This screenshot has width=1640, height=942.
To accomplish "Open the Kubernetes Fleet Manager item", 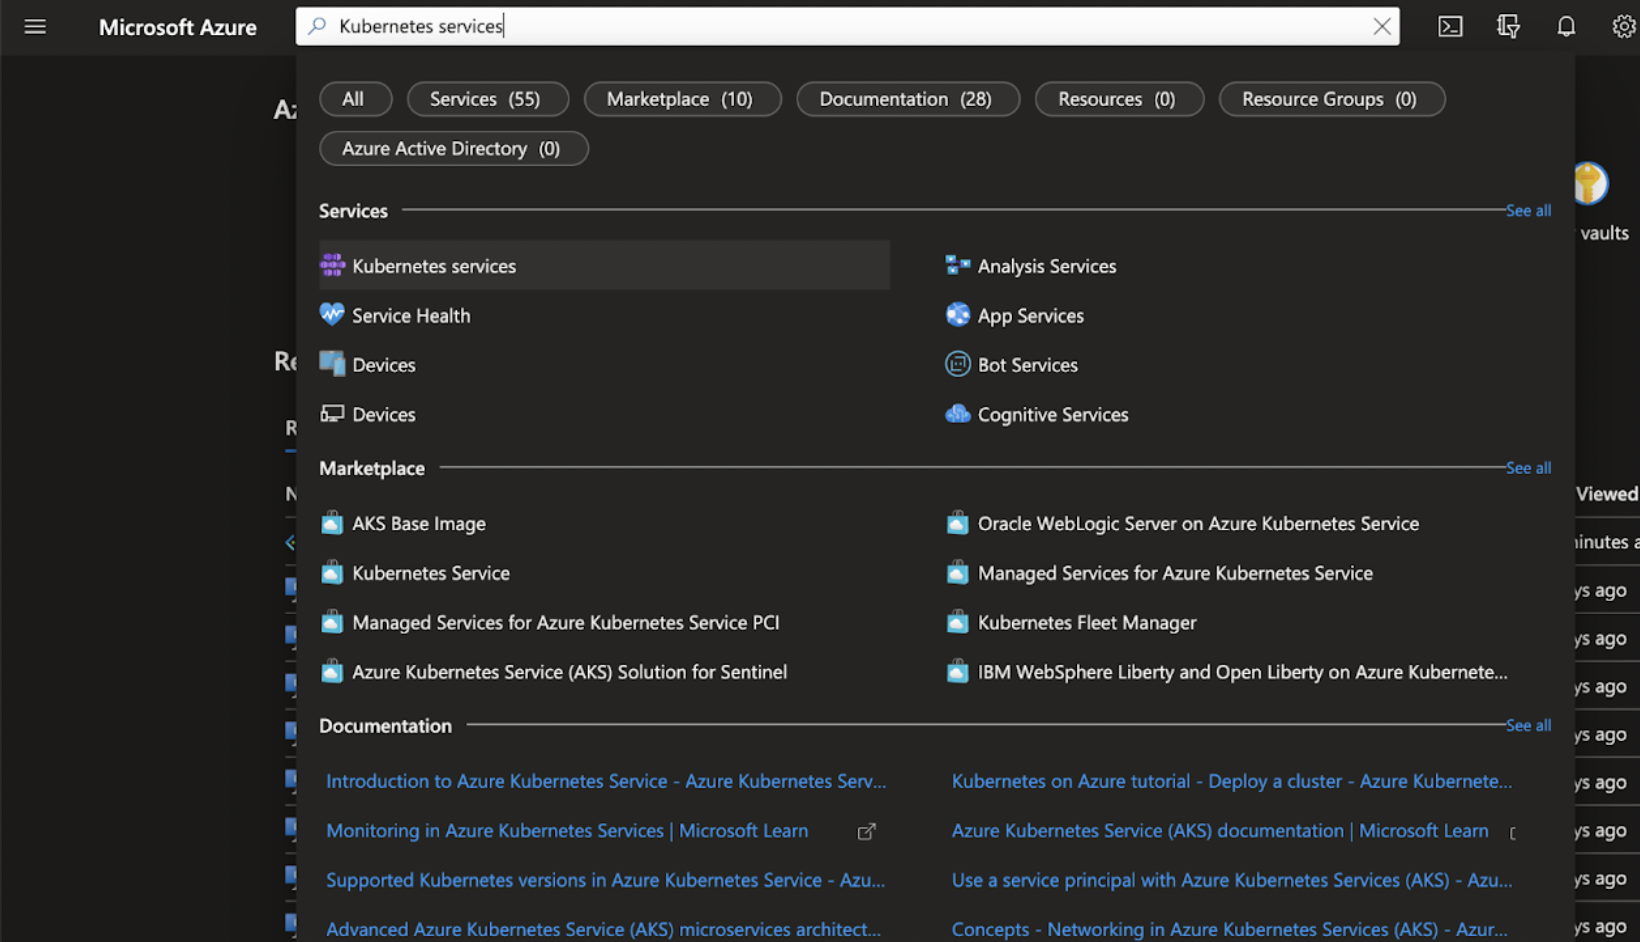I will point(1086,622).
